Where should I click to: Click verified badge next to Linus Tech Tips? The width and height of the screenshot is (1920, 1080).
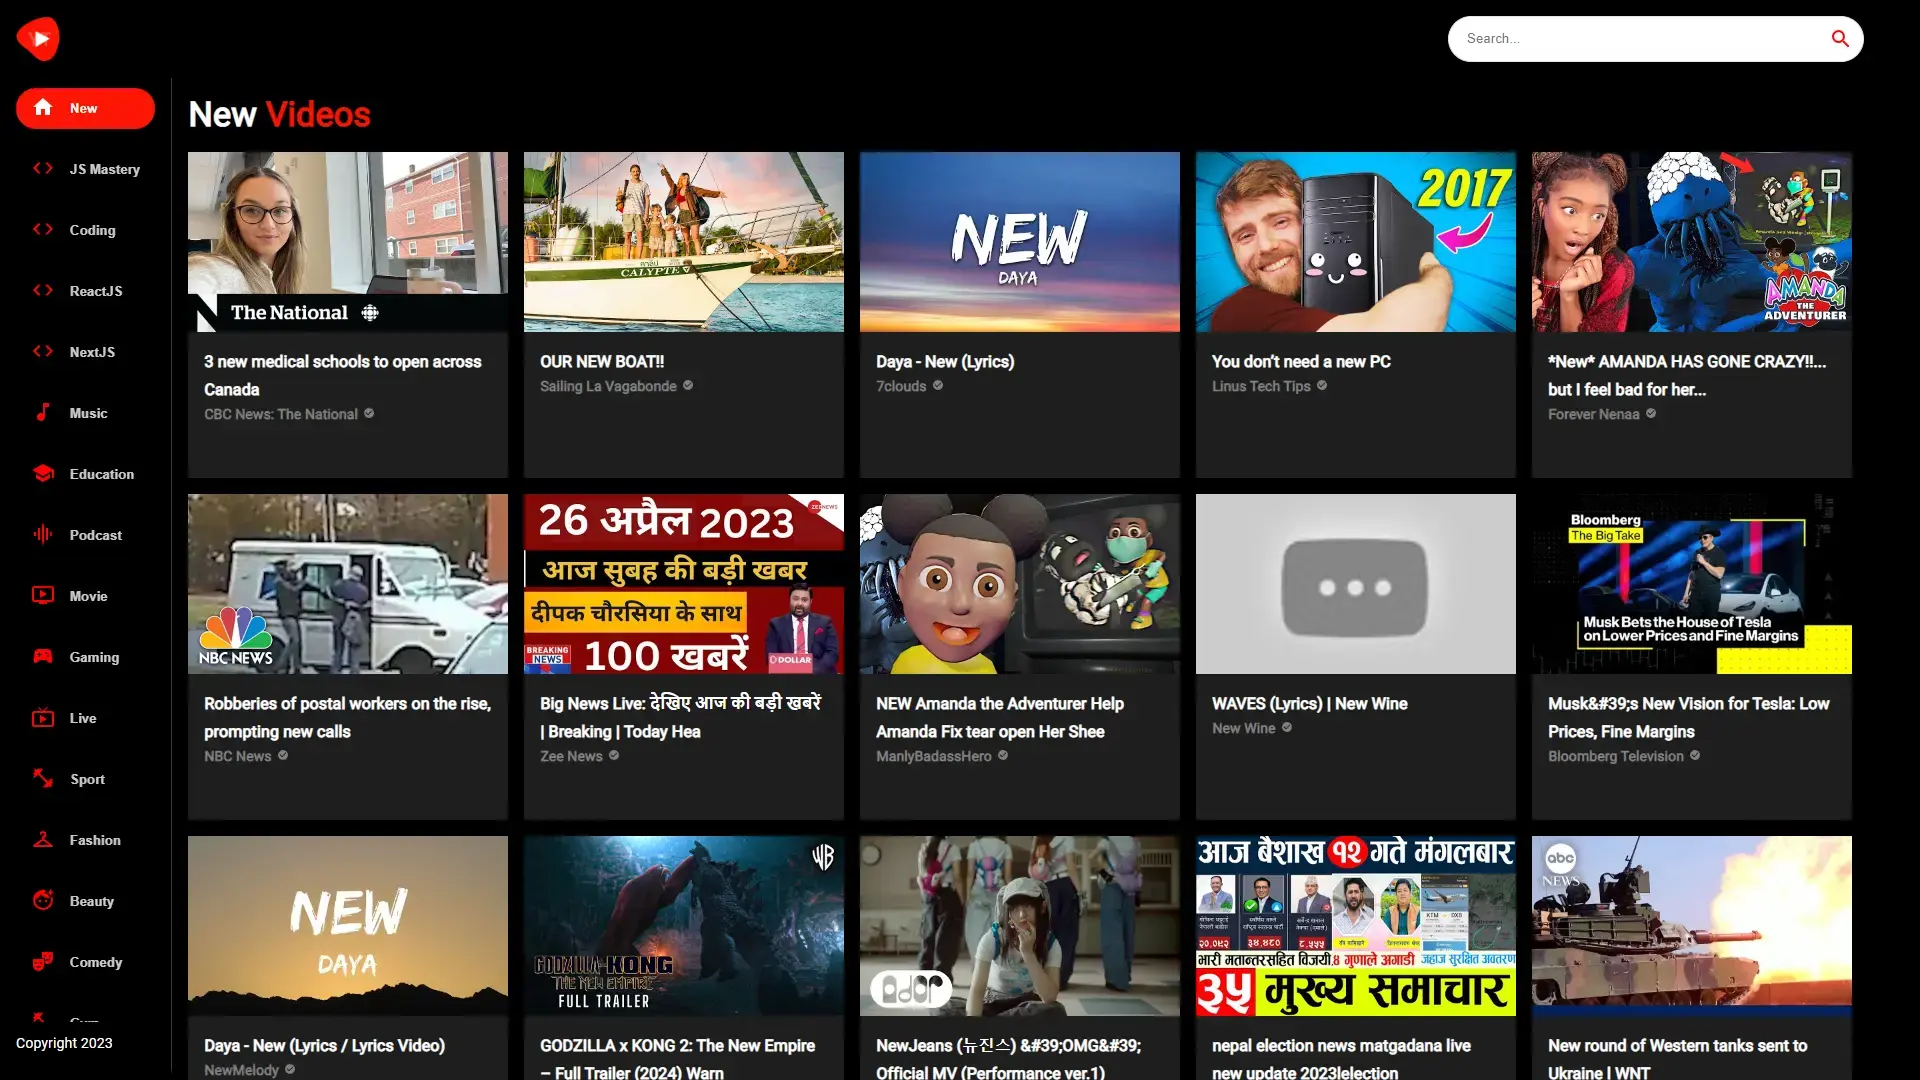click(1322, 385)
